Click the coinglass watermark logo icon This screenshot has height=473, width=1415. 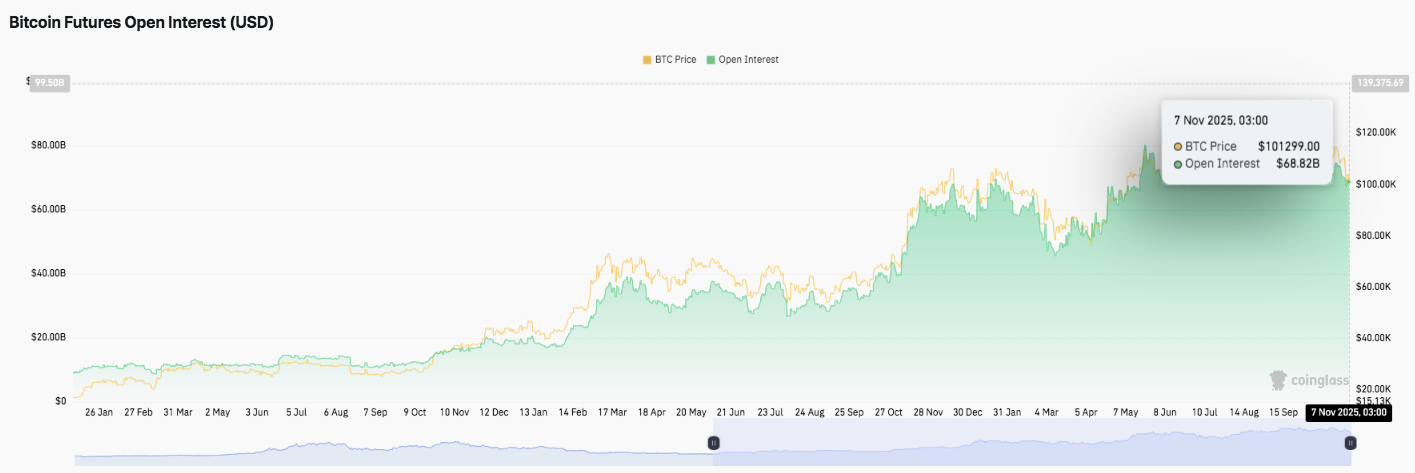click(1278, 381)
